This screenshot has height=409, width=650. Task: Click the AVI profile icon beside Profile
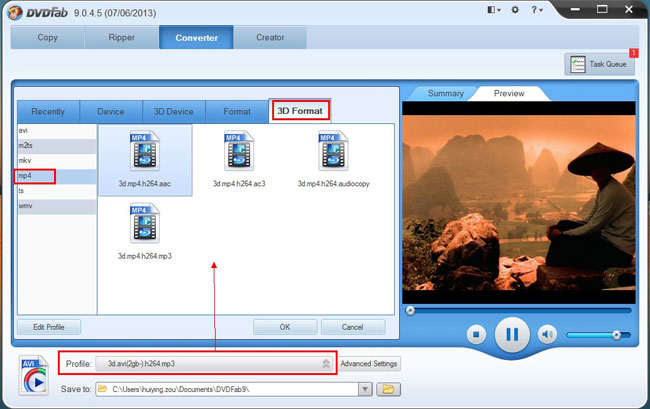point(34,375)
